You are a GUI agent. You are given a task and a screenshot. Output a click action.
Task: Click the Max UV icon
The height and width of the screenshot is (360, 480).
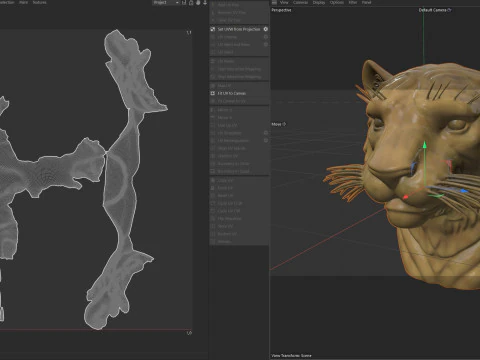point(213,86)
